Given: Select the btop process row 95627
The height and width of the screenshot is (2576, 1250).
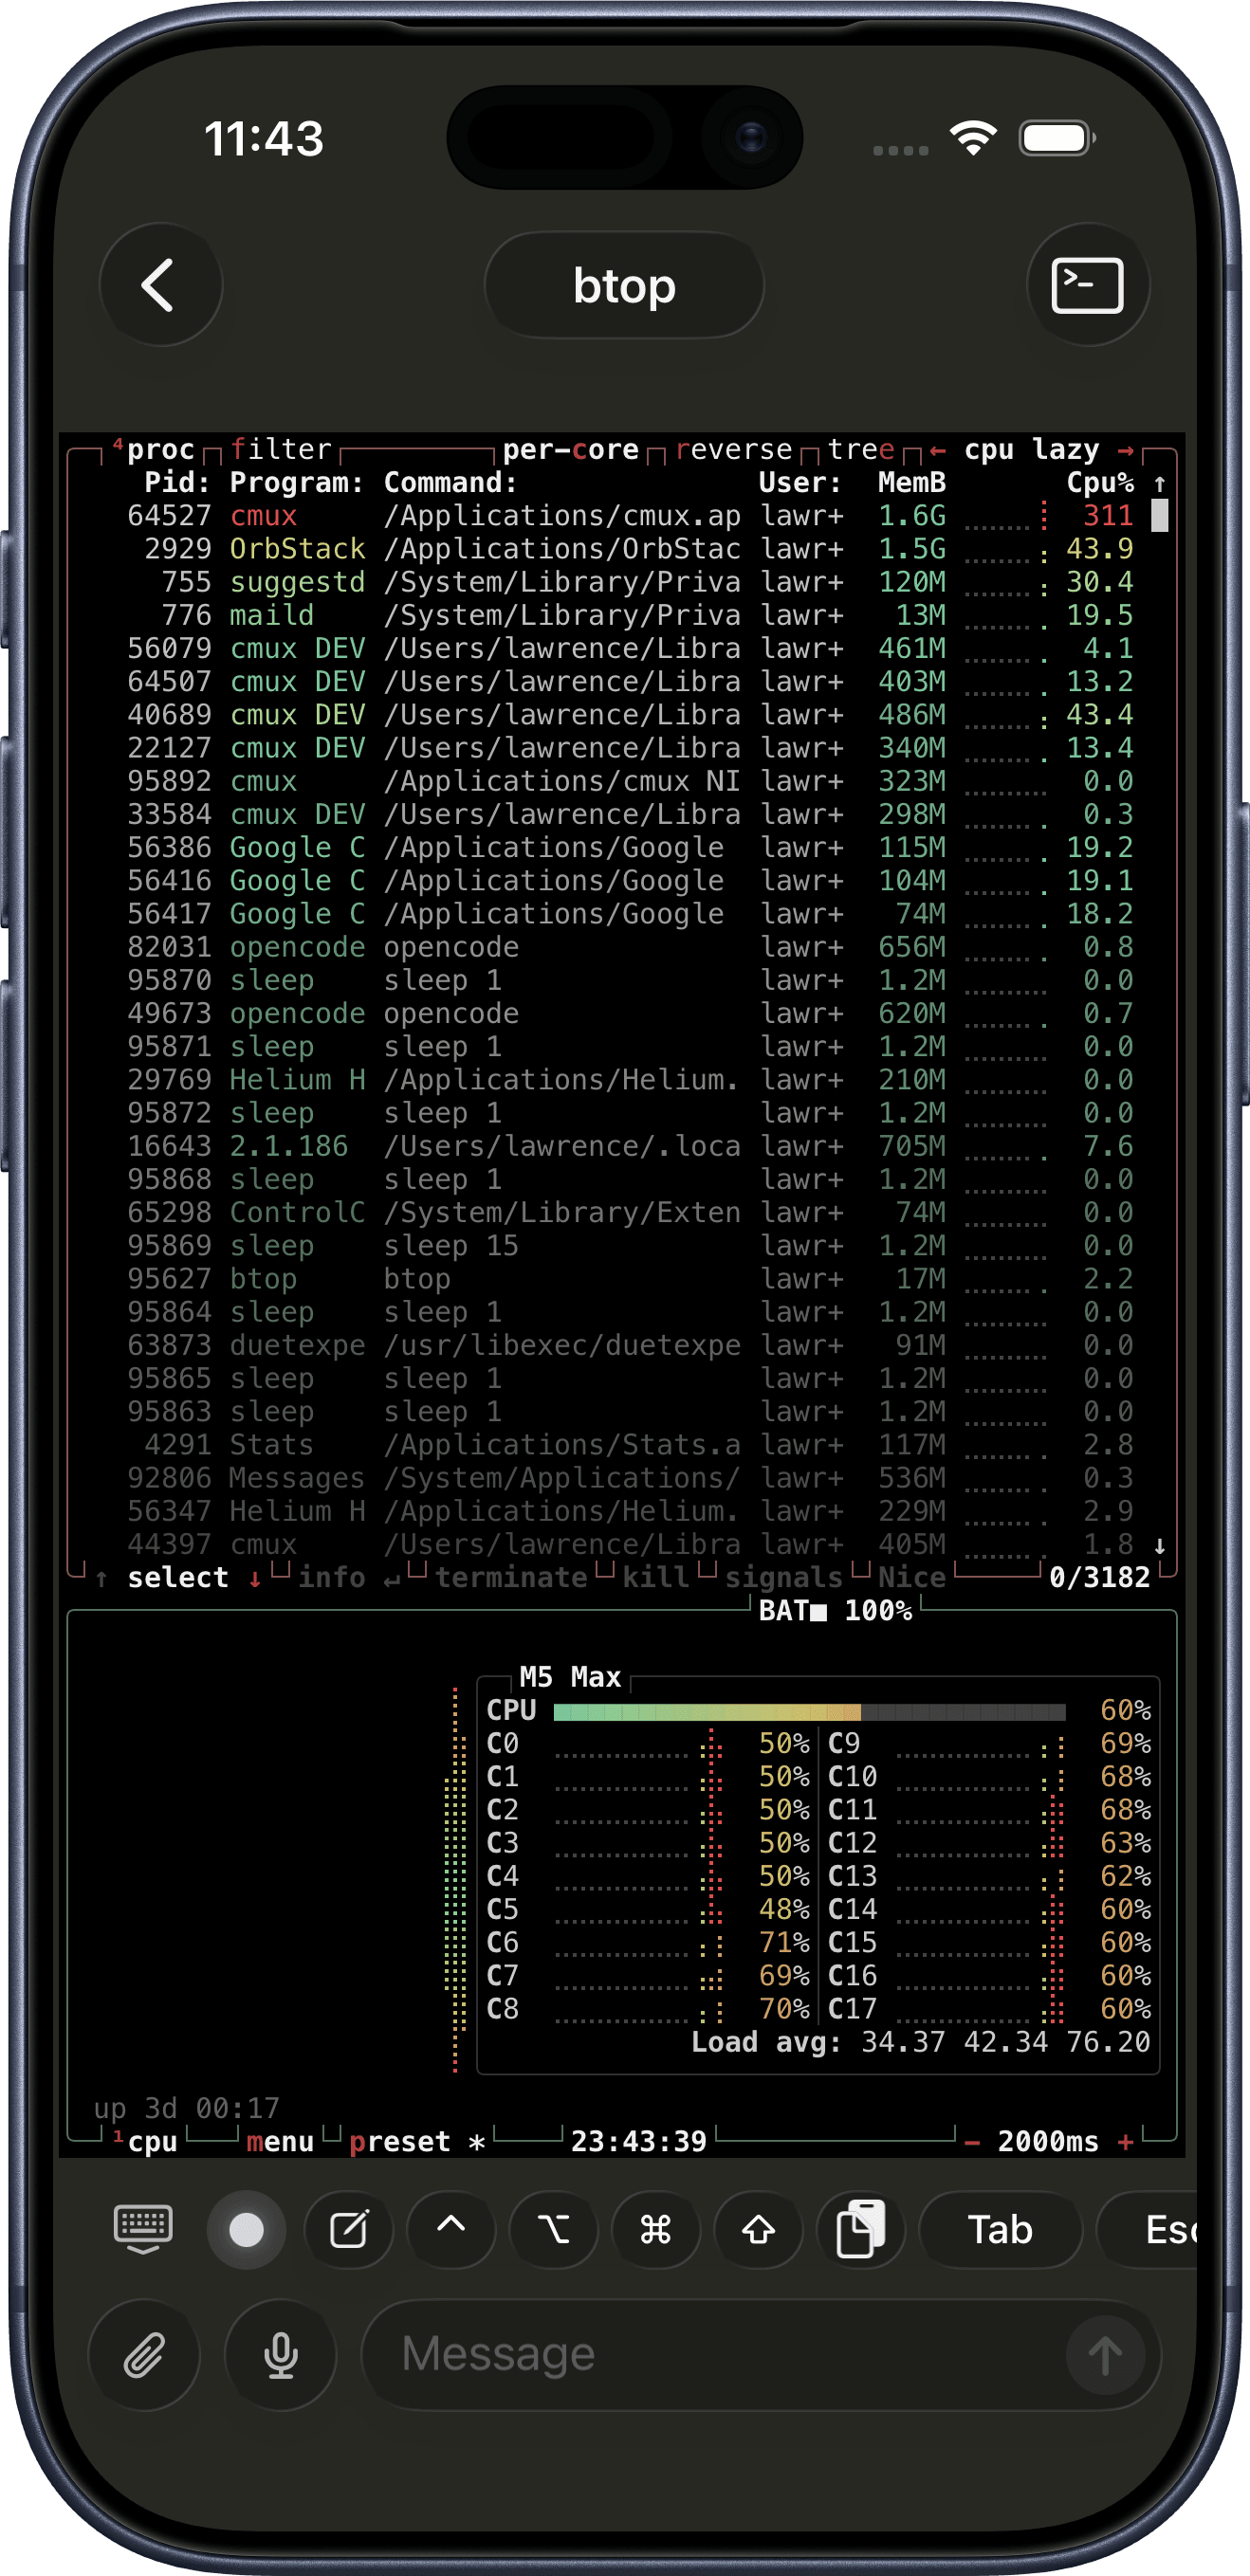Looking at the screenshot, I should tap(630, 1279).
